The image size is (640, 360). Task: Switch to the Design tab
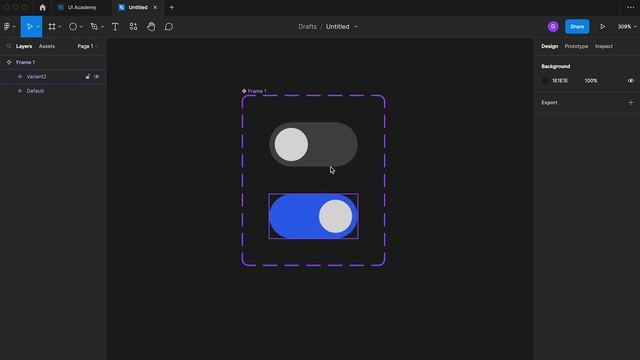point(549,46)
